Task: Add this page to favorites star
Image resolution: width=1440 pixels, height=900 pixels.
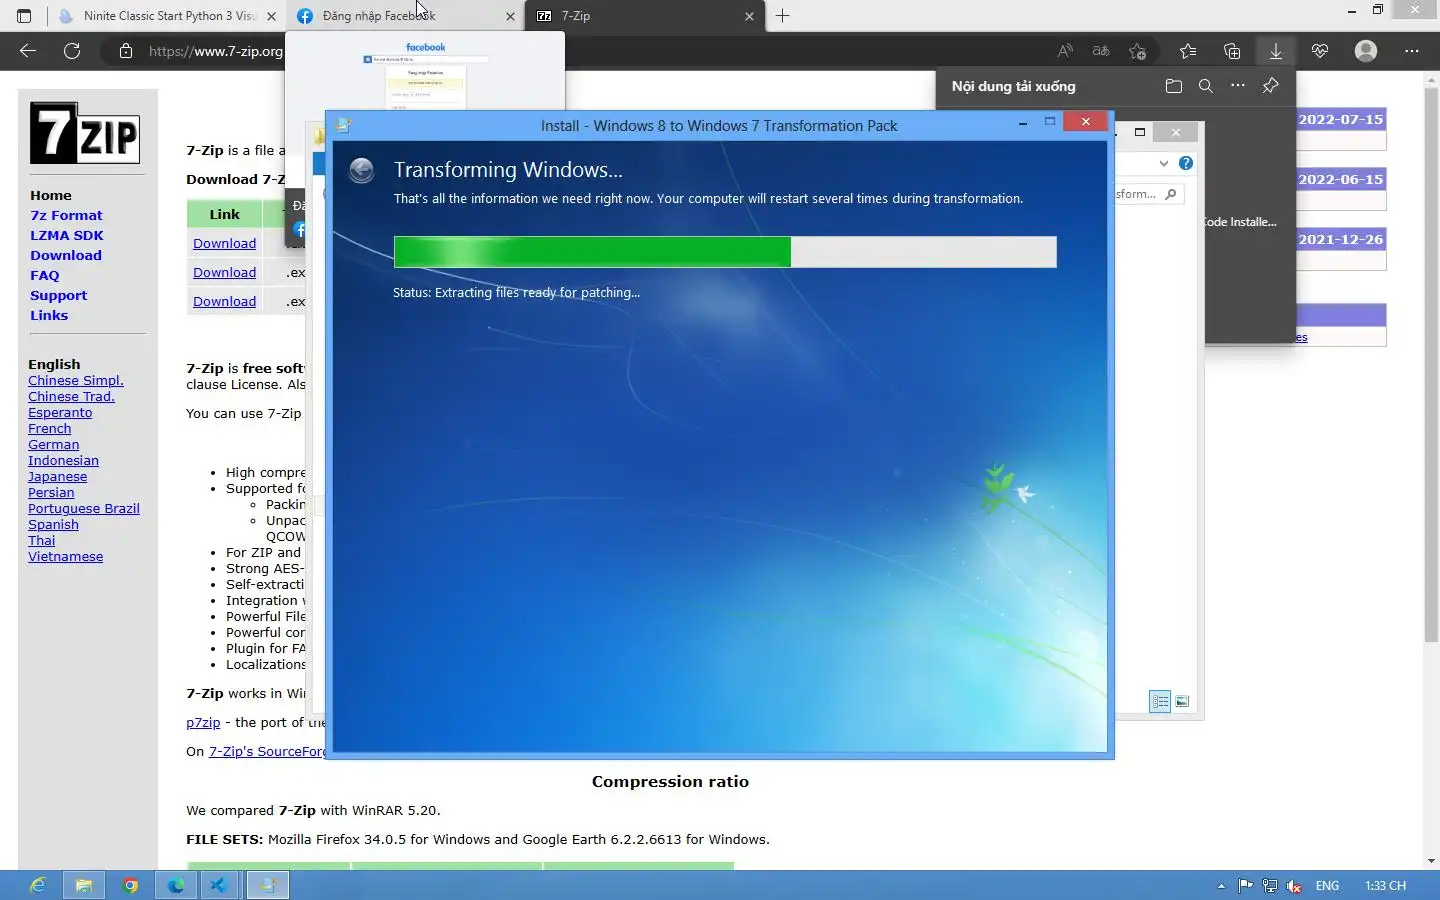Action: click(x=1138, y=51)
